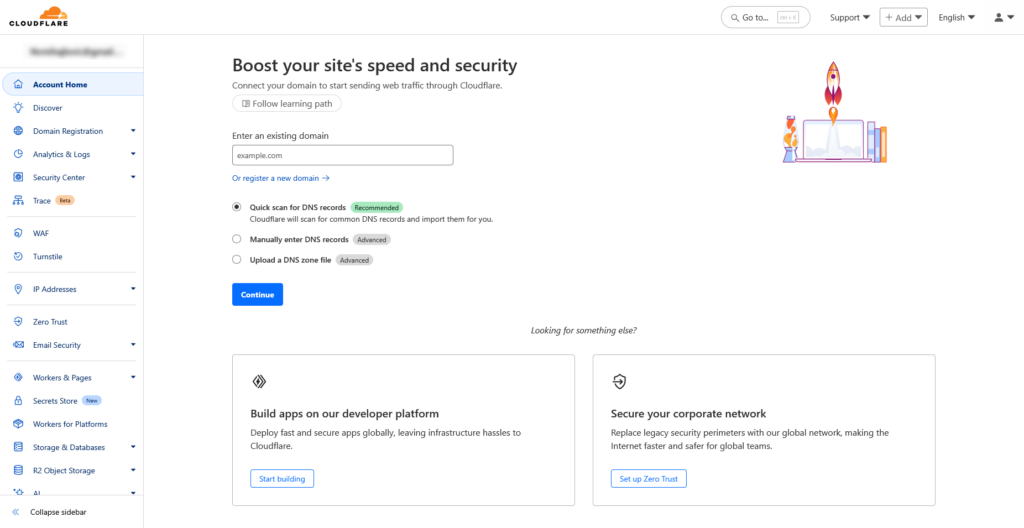The width and height of the screenshot is (1024, 528).
Task: Click the existing domain input field
Action: point(343,156)
